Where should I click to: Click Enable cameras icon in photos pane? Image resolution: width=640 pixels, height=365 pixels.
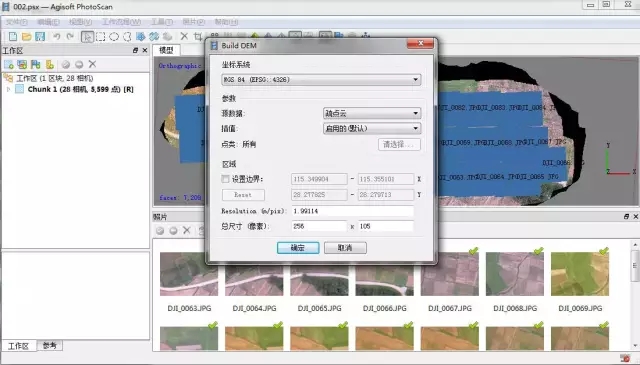[160, 231]
